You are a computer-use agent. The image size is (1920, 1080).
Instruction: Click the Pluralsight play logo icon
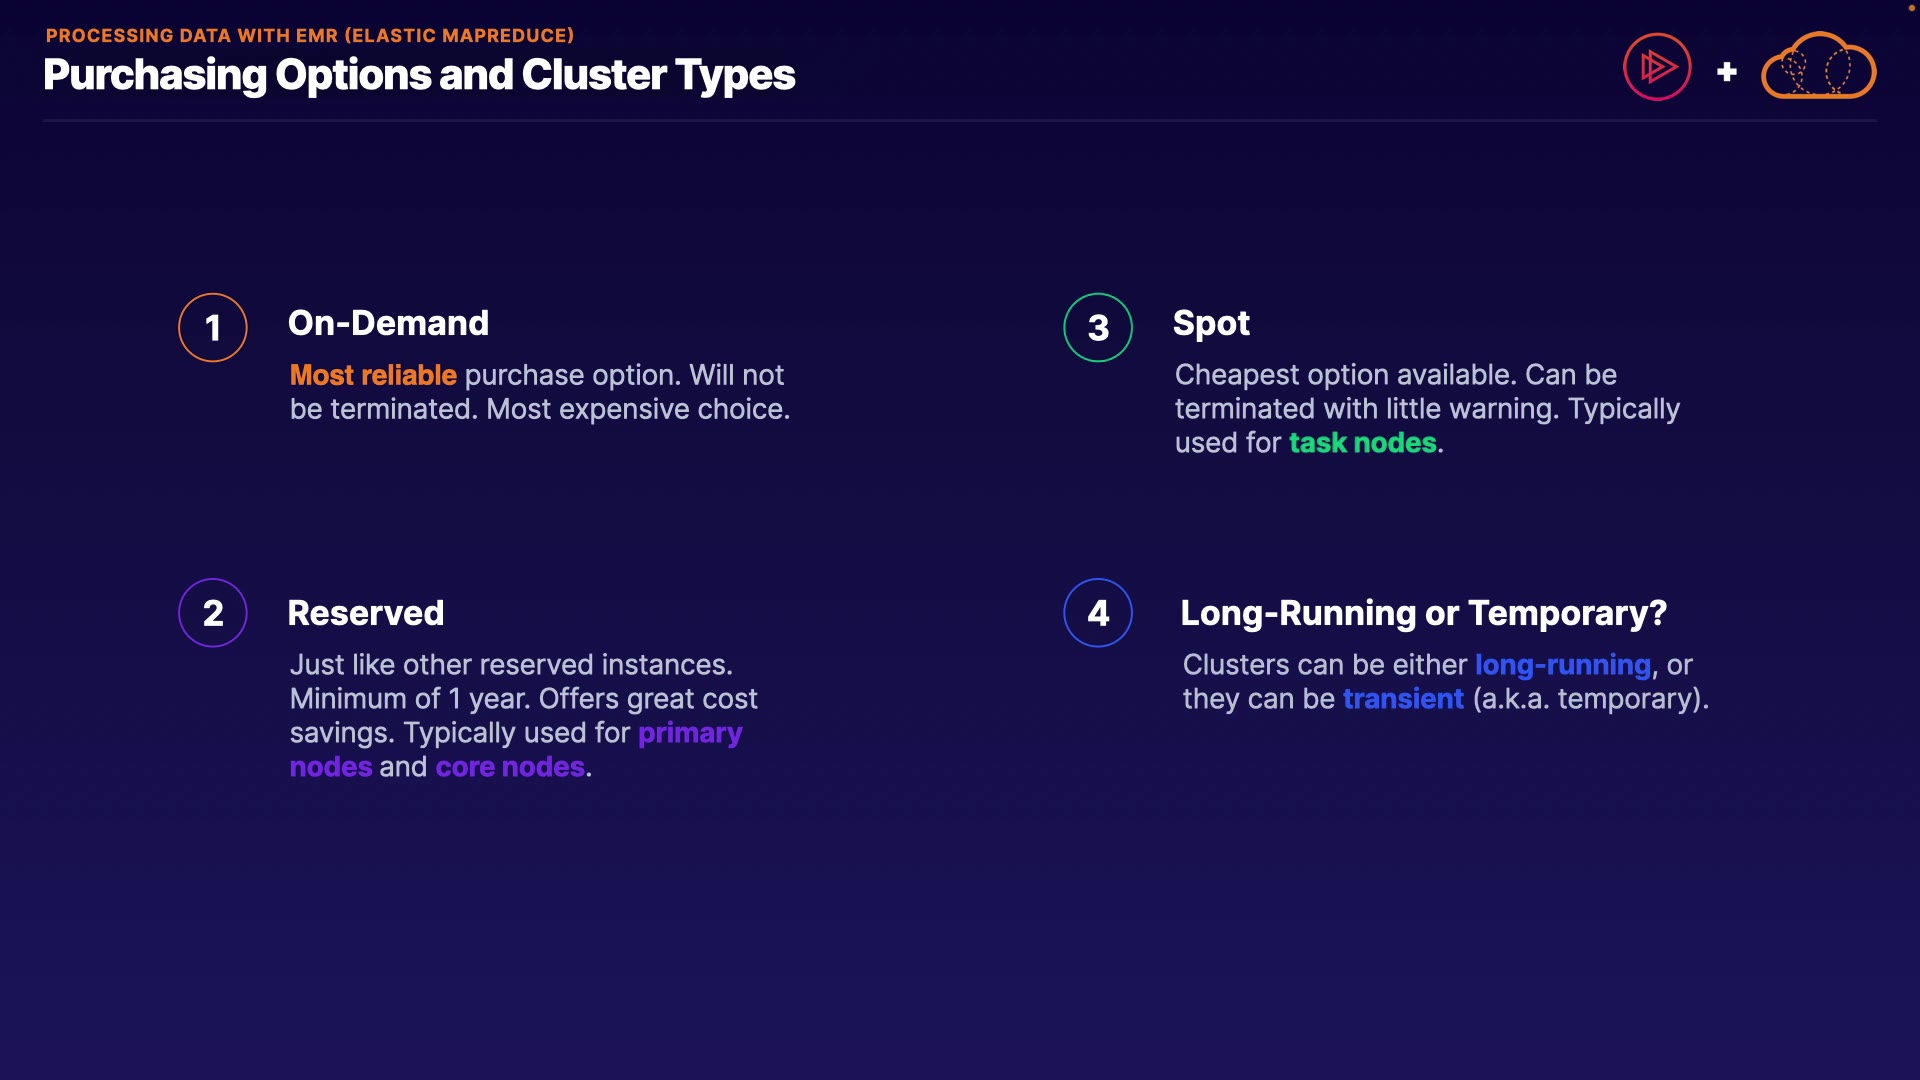[x=1657, y=67]
